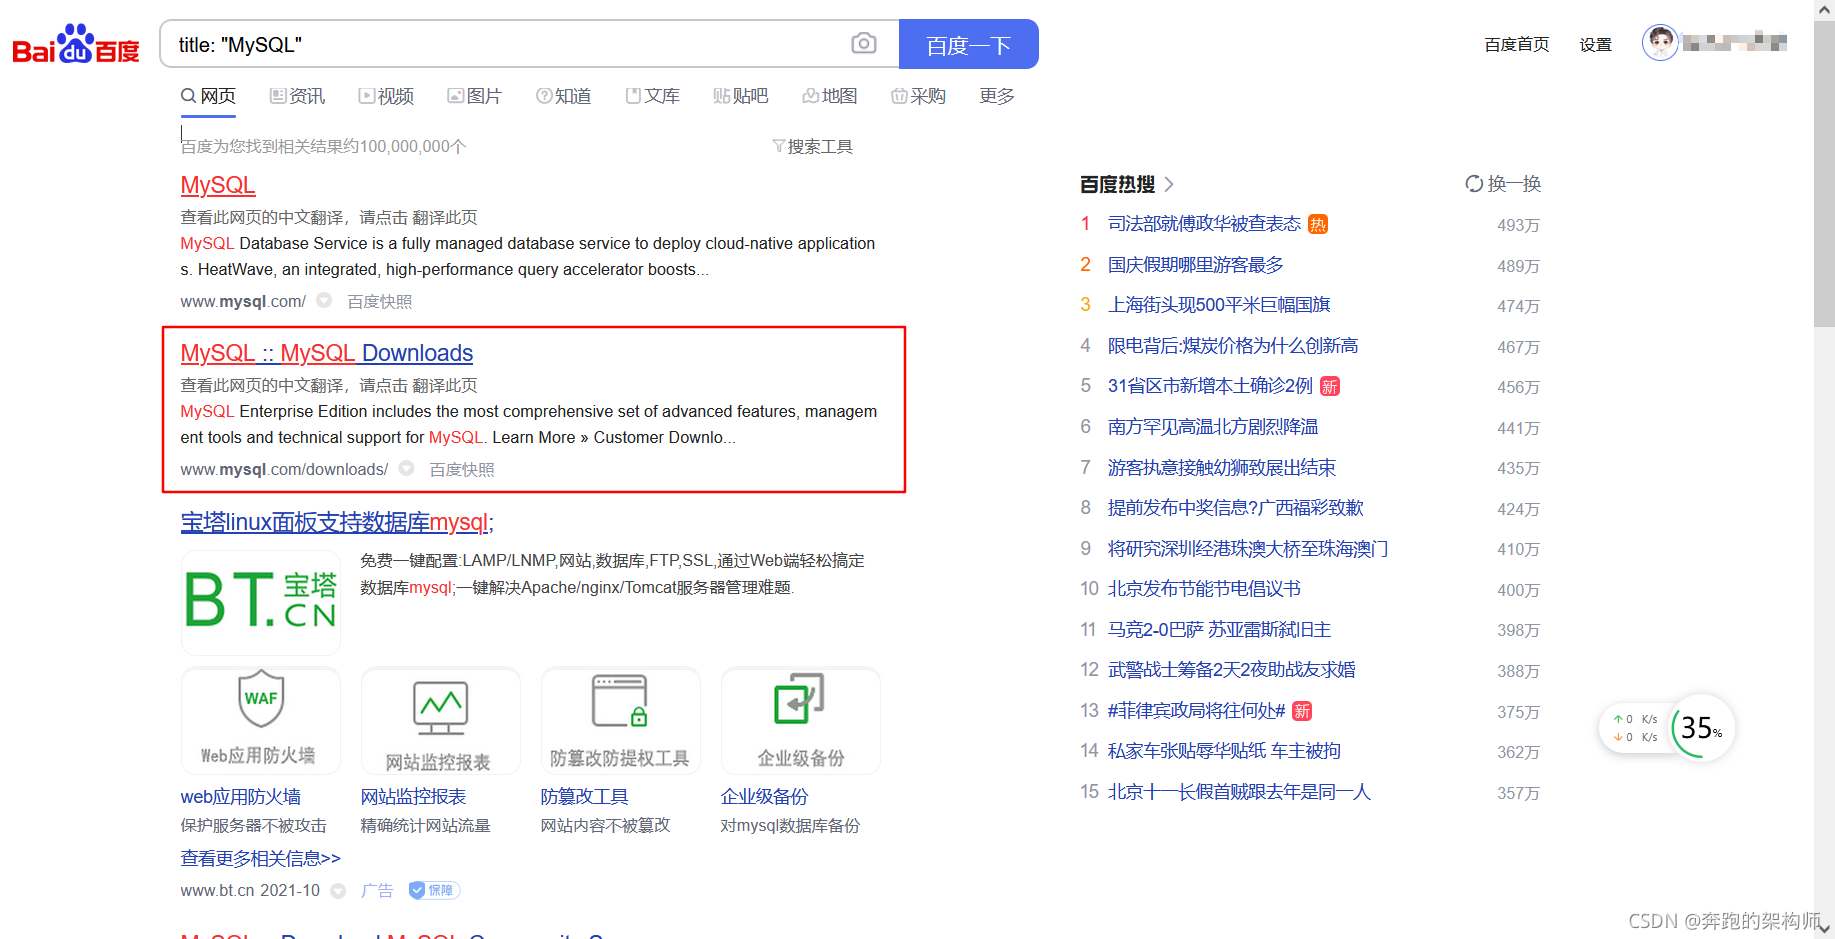Open hot search 马竞2-0巴萨 苏亚雷斯弑旧主
The image size is (1835, 939).
click(x=1219, y=630)
